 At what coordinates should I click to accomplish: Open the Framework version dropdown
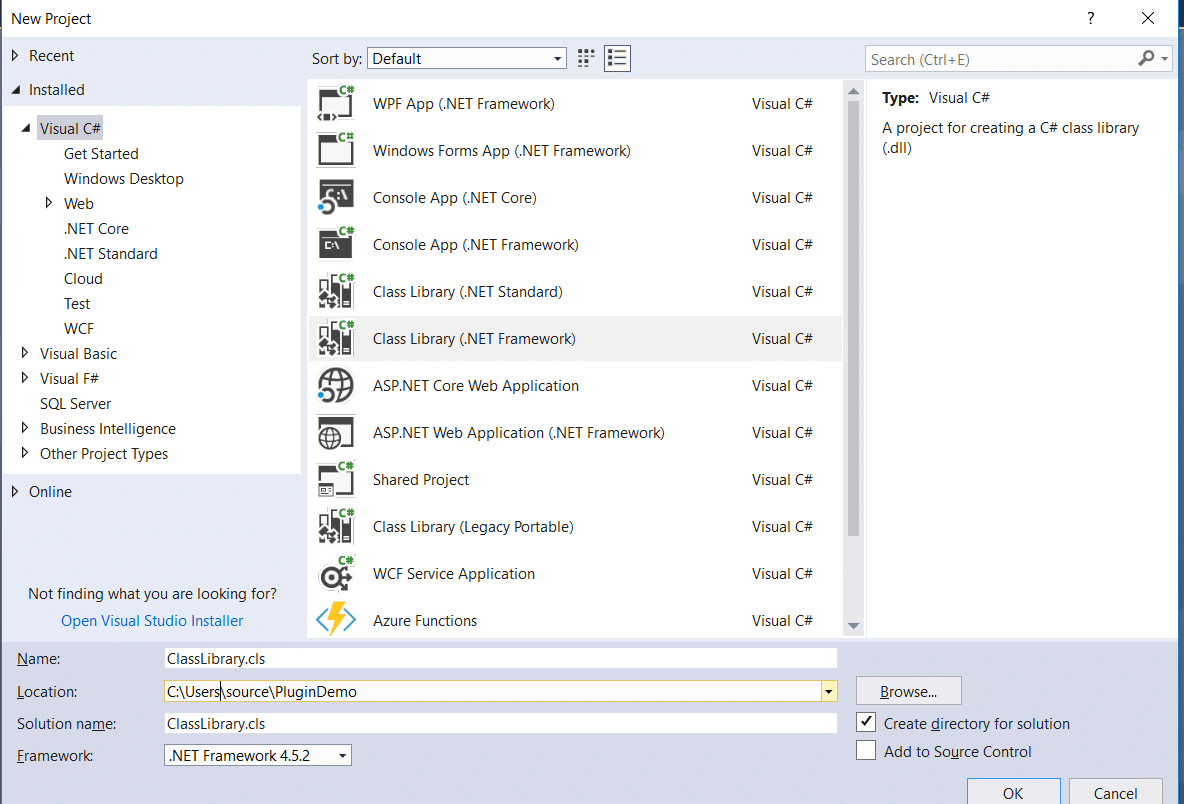[x=258, y=756]
